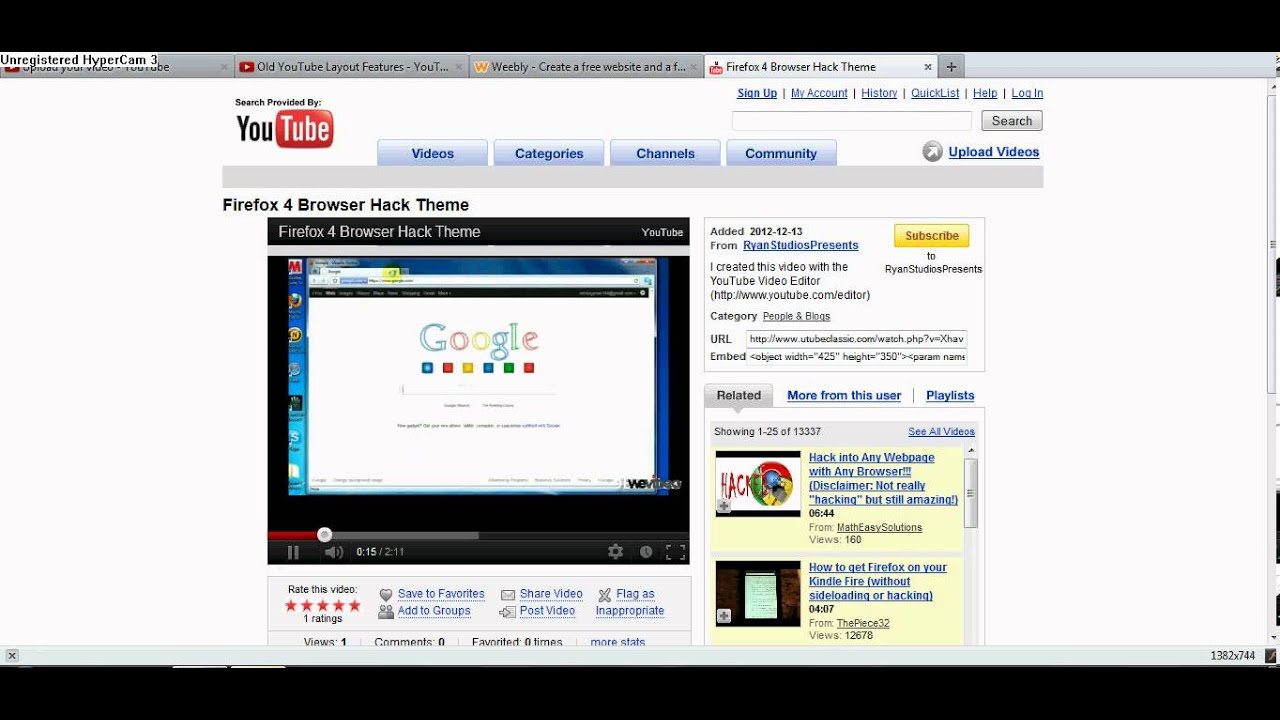Open the My Account link
The image size is (1280, 720).
[819, 93]
